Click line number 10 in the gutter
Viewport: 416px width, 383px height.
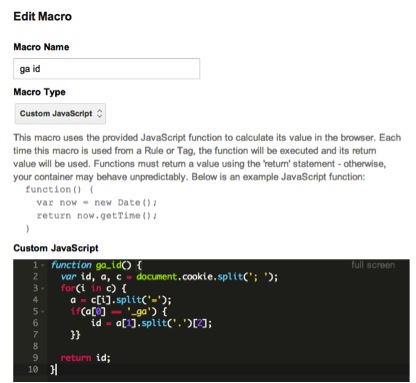[33, 369]
